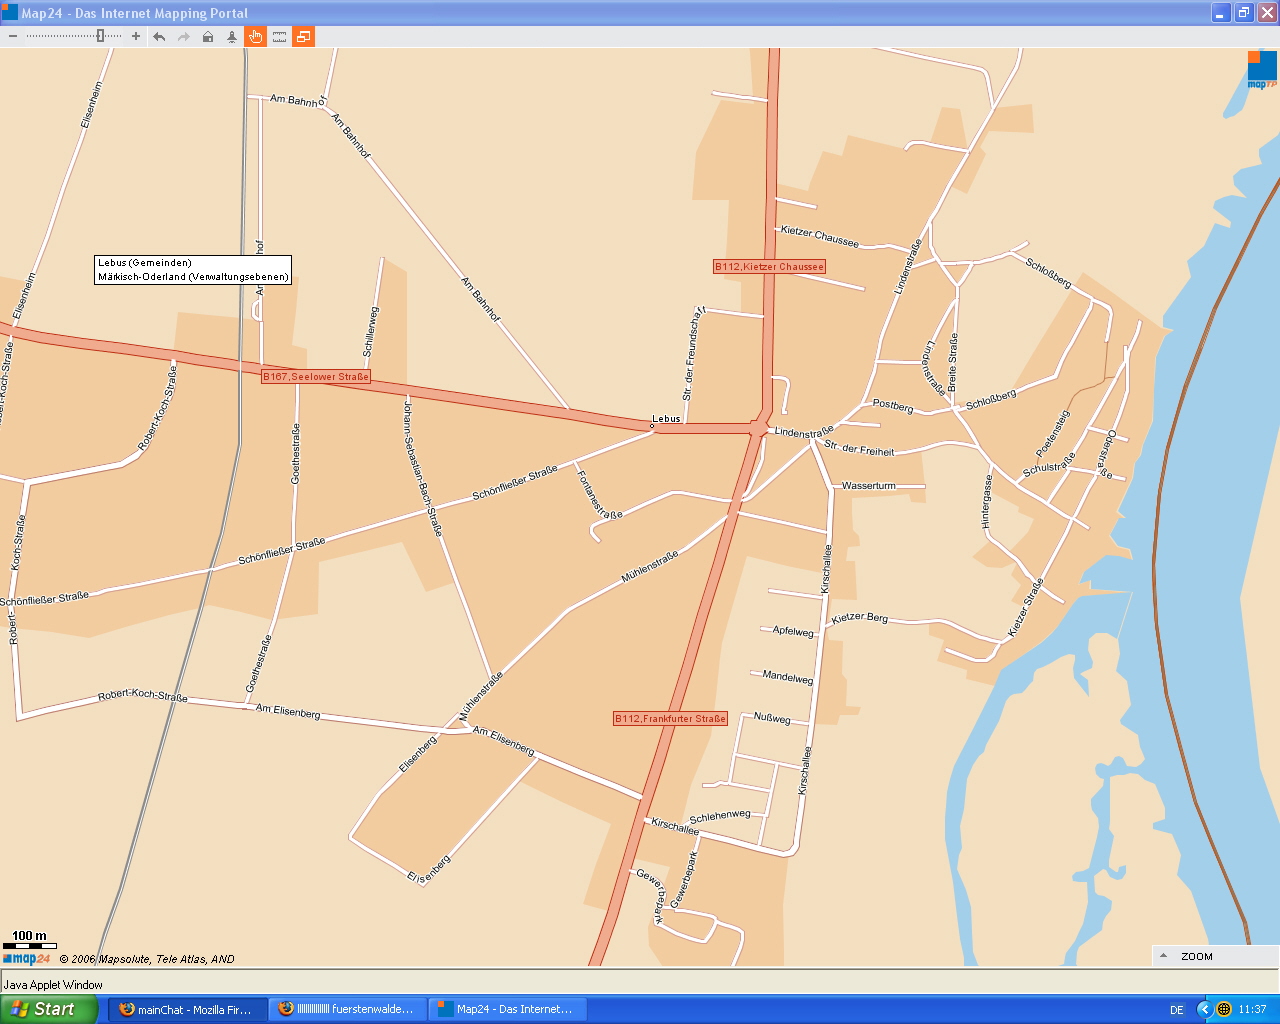Click the Hintergasse street label

987,501
